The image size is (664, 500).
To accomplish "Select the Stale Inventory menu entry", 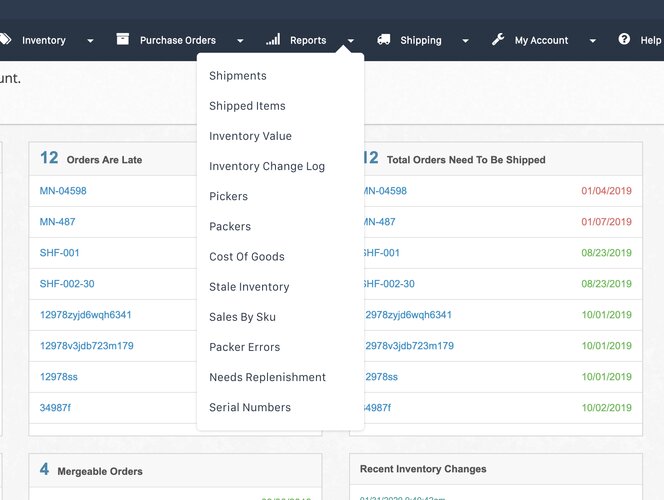I will point(249,287).
